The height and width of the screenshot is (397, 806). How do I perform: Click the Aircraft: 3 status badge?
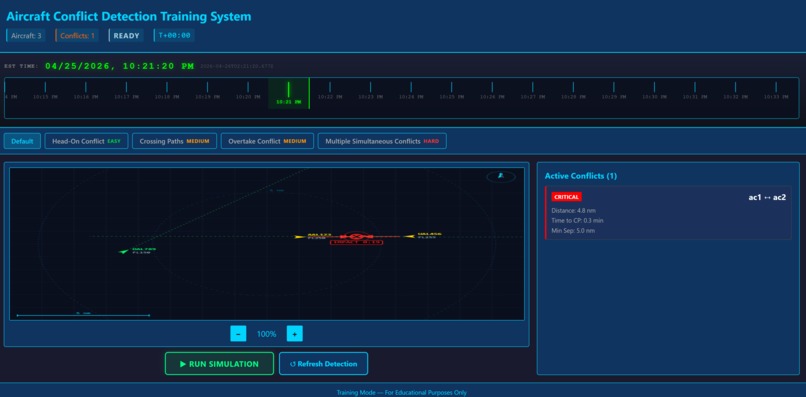(x=26, y=35)
